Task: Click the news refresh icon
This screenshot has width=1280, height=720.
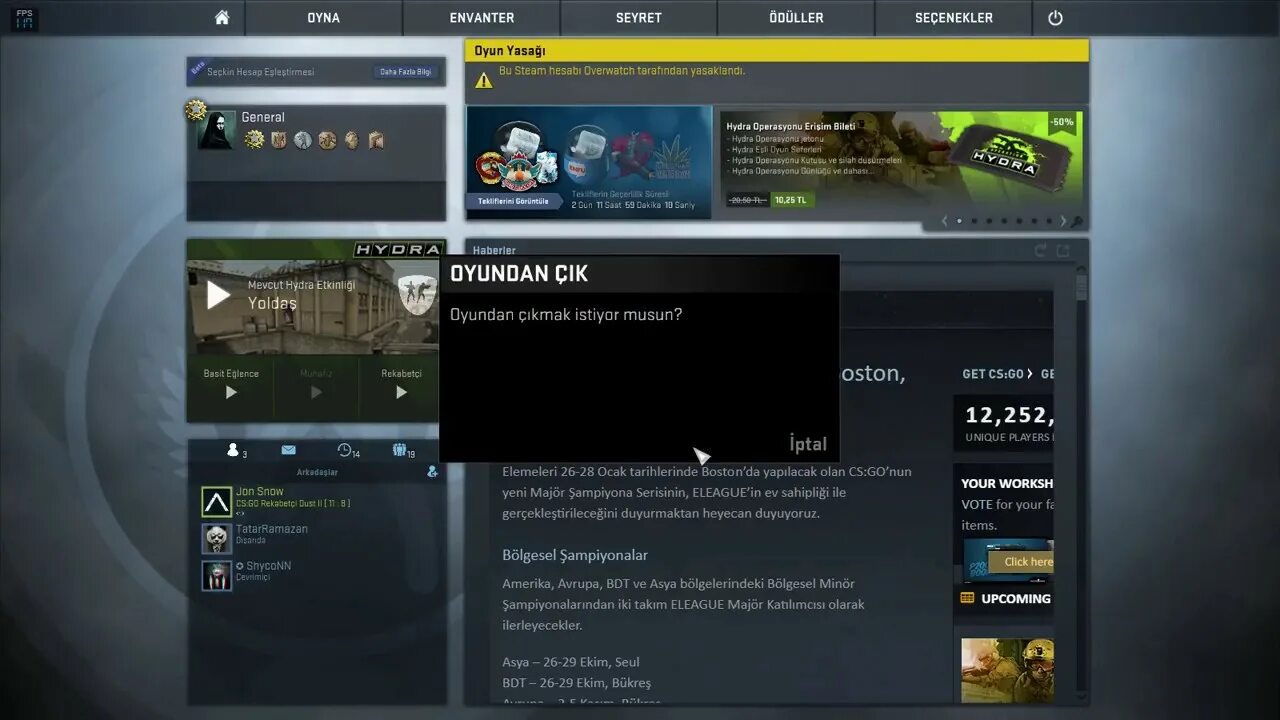Action: [x=1040, y=250]
